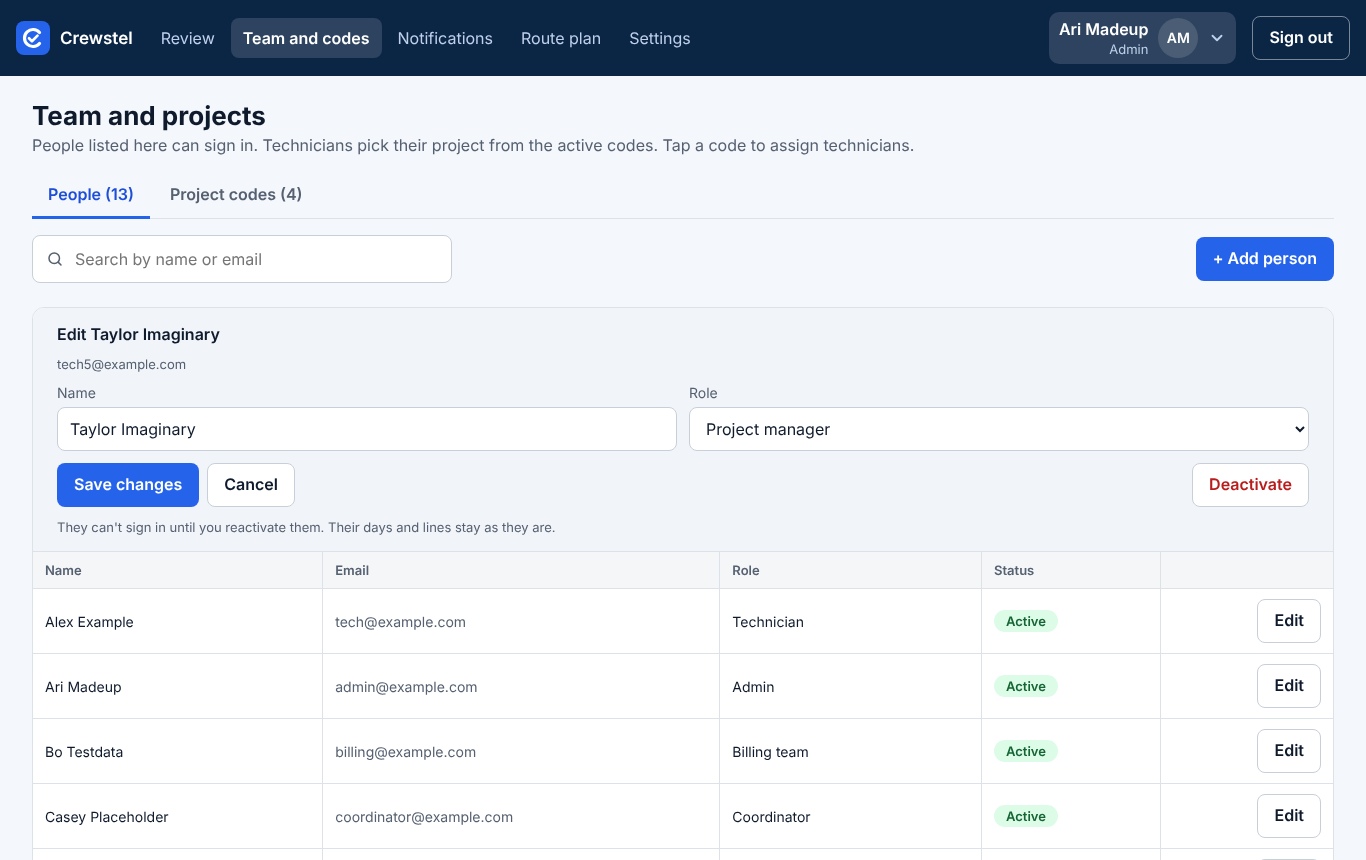Cancel the edit form
This screenshot has width=1366, height=860.
coord(251,485)
